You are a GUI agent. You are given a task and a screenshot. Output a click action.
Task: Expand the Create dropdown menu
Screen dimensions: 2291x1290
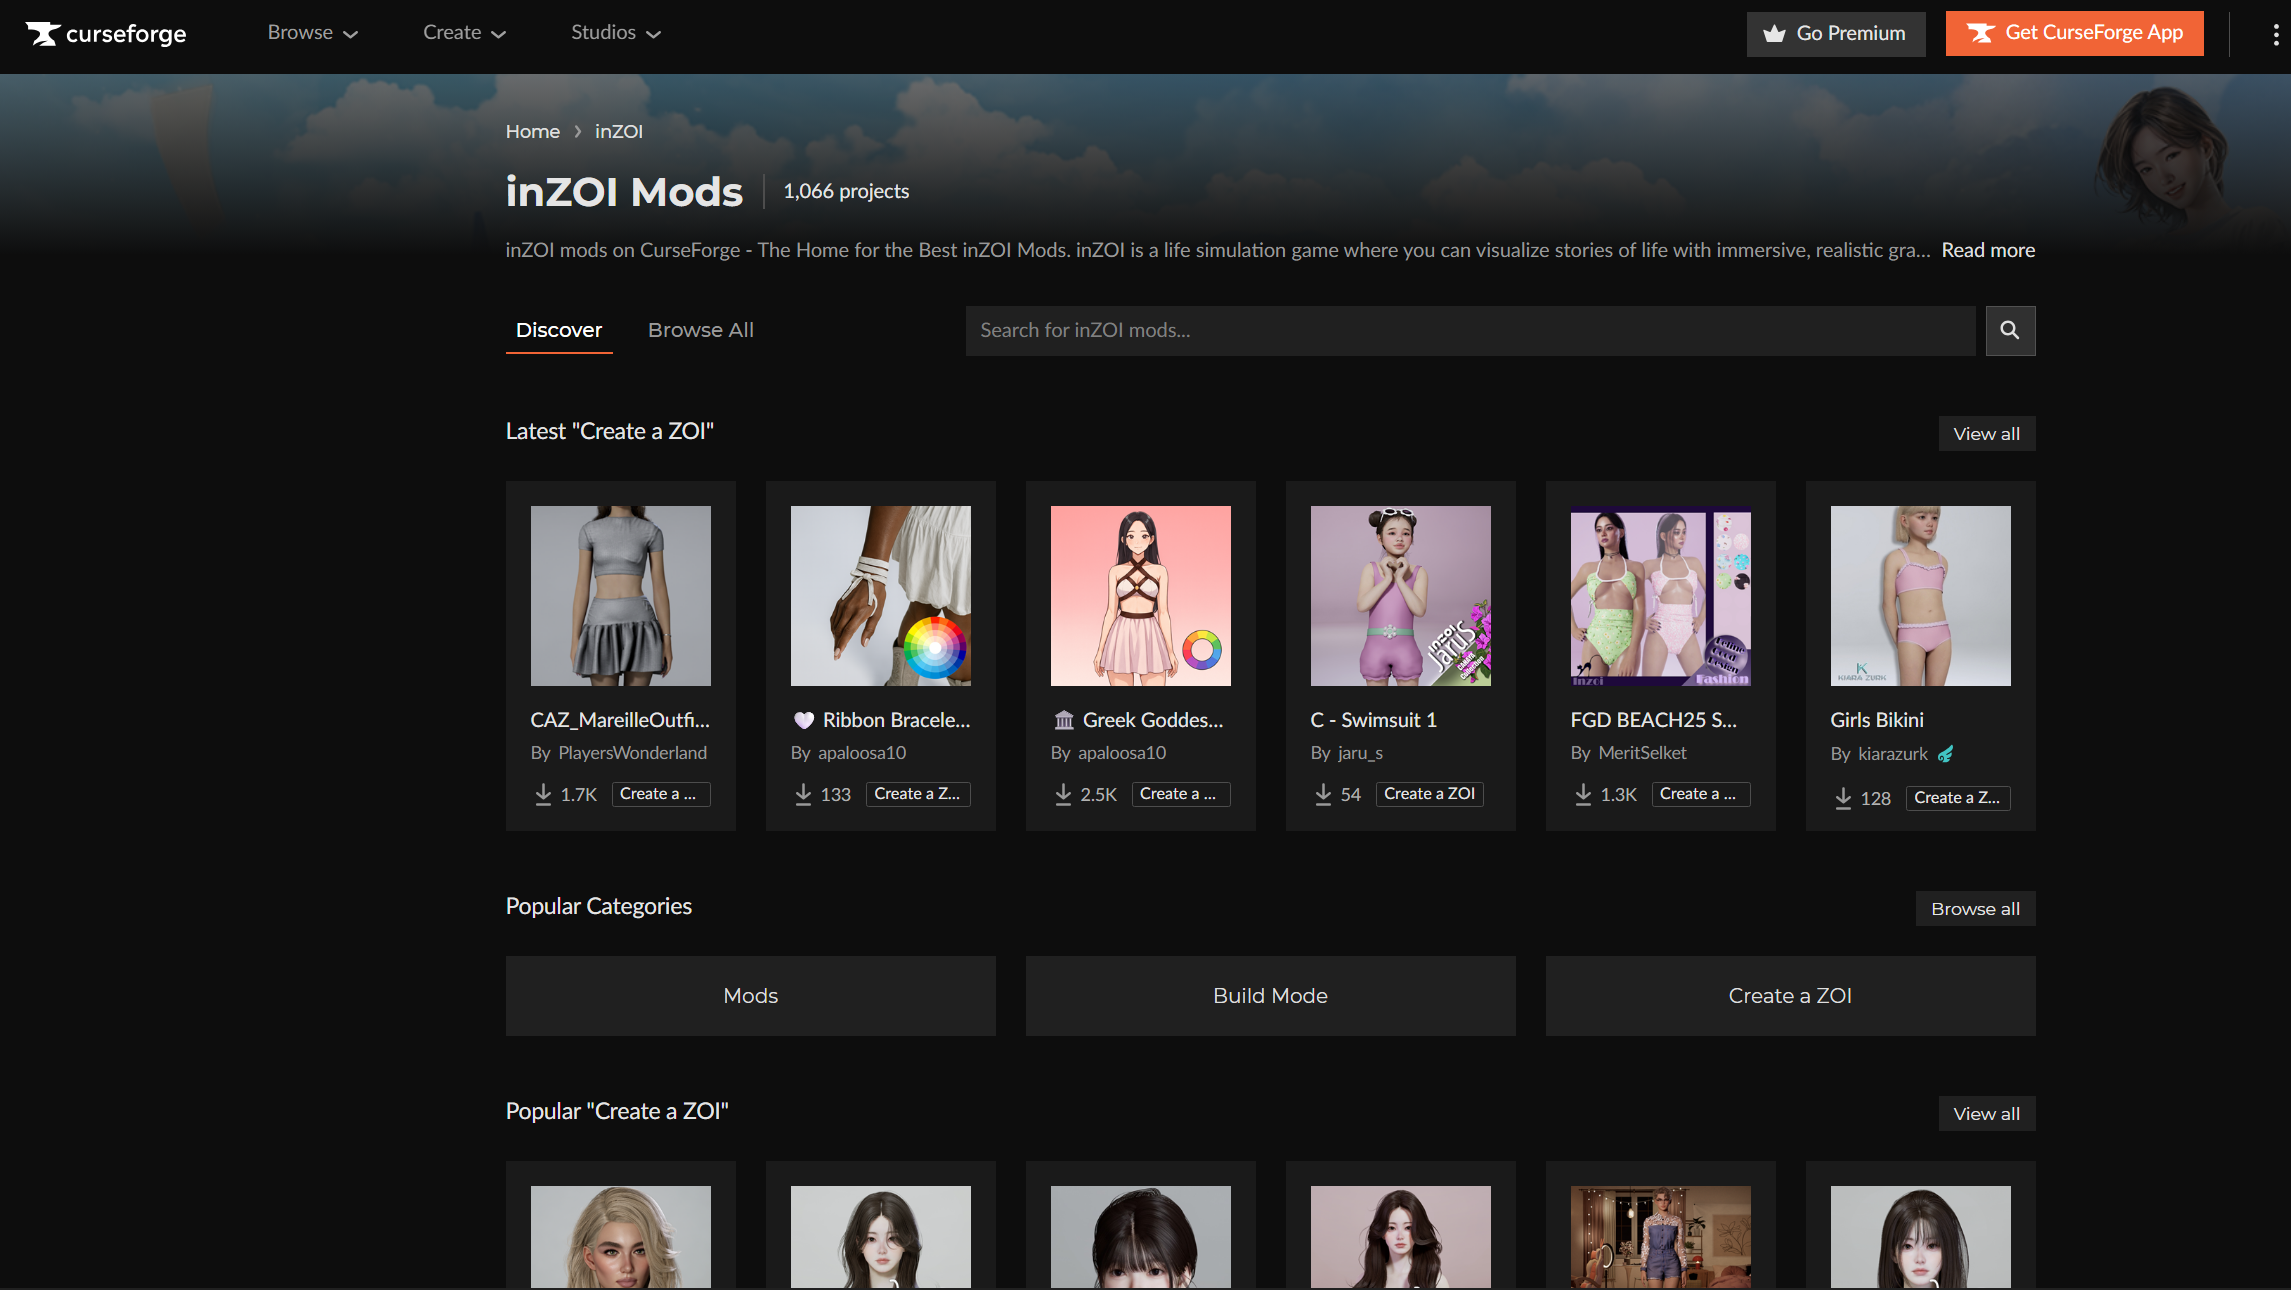click(464, 33)
